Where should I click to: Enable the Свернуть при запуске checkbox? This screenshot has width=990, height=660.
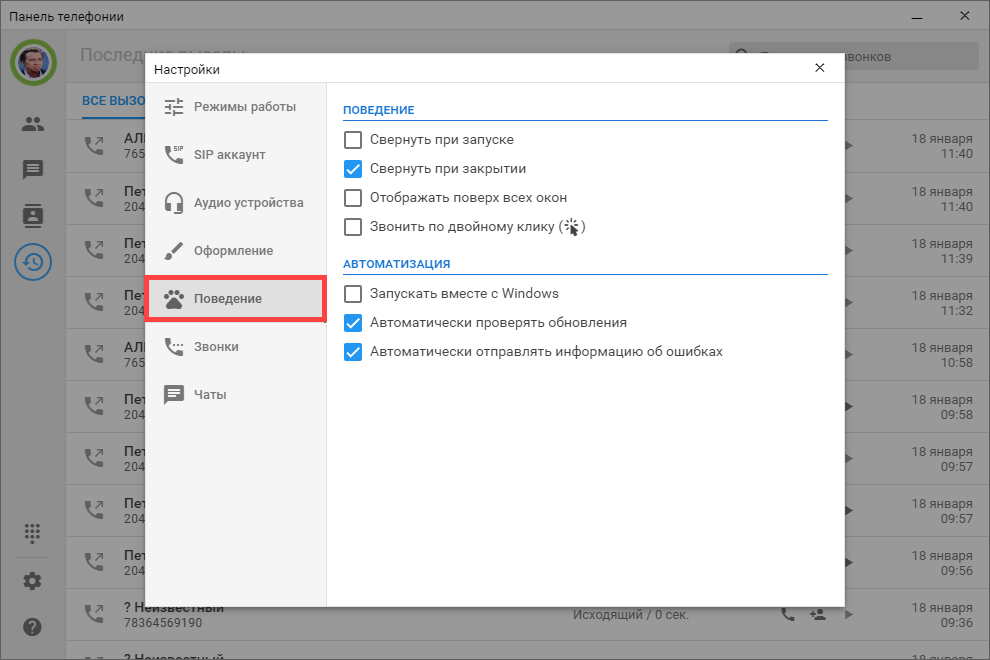pyautogui.click(x=353, y=140)
